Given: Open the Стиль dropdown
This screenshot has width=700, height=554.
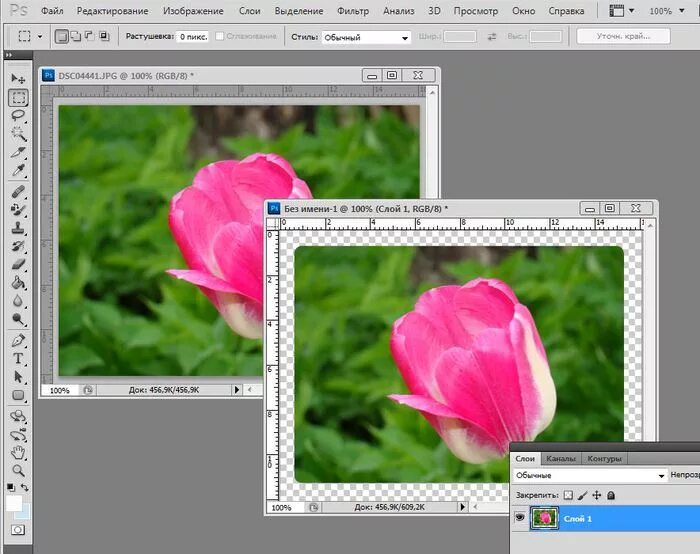Looking at the screenshot, I should (366, 37).
